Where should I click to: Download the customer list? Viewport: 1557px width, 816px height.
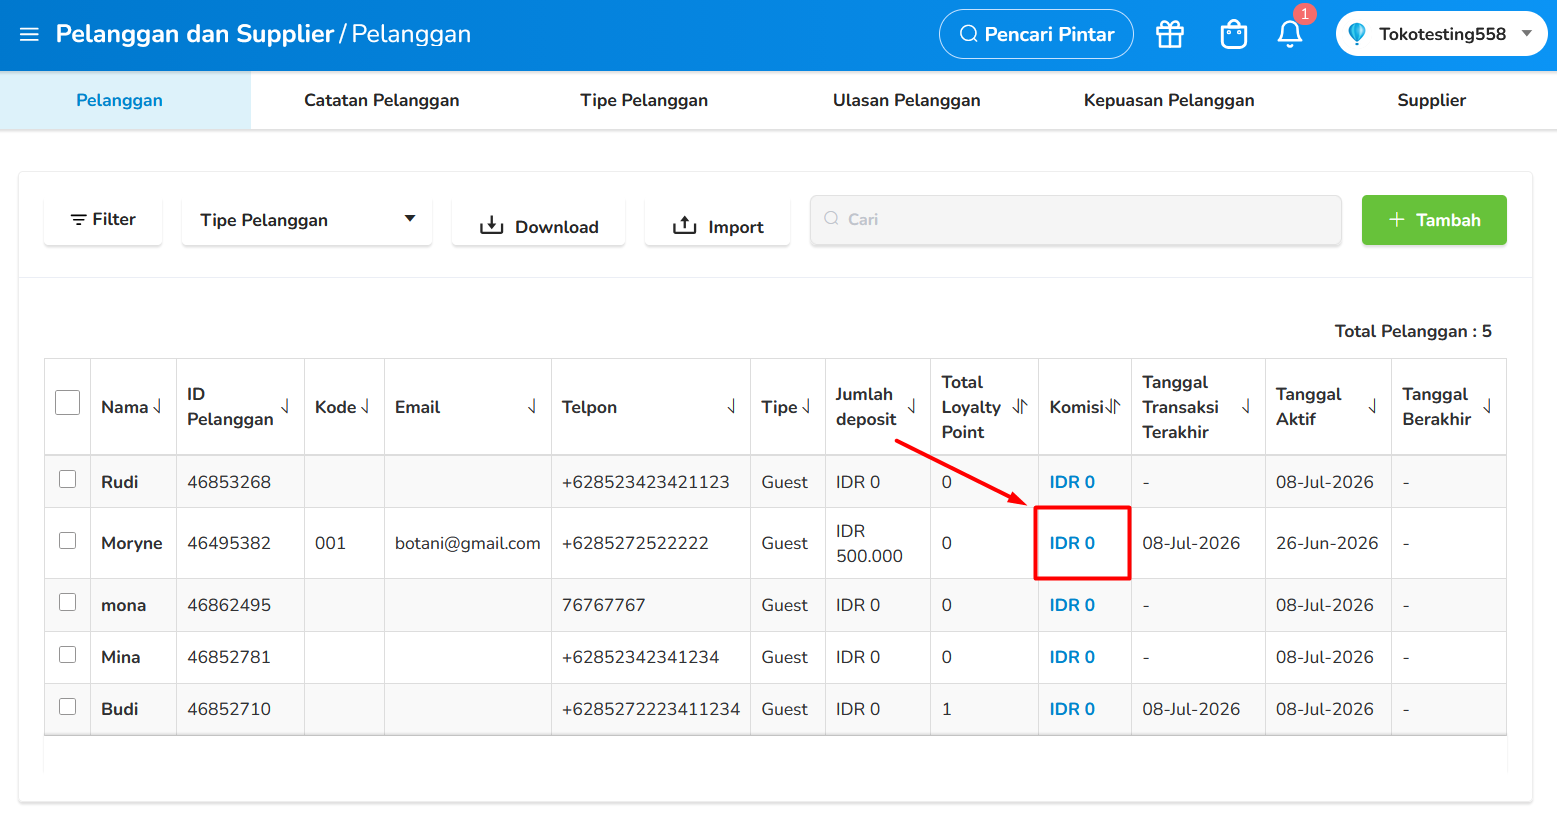[x=538, y=222]
